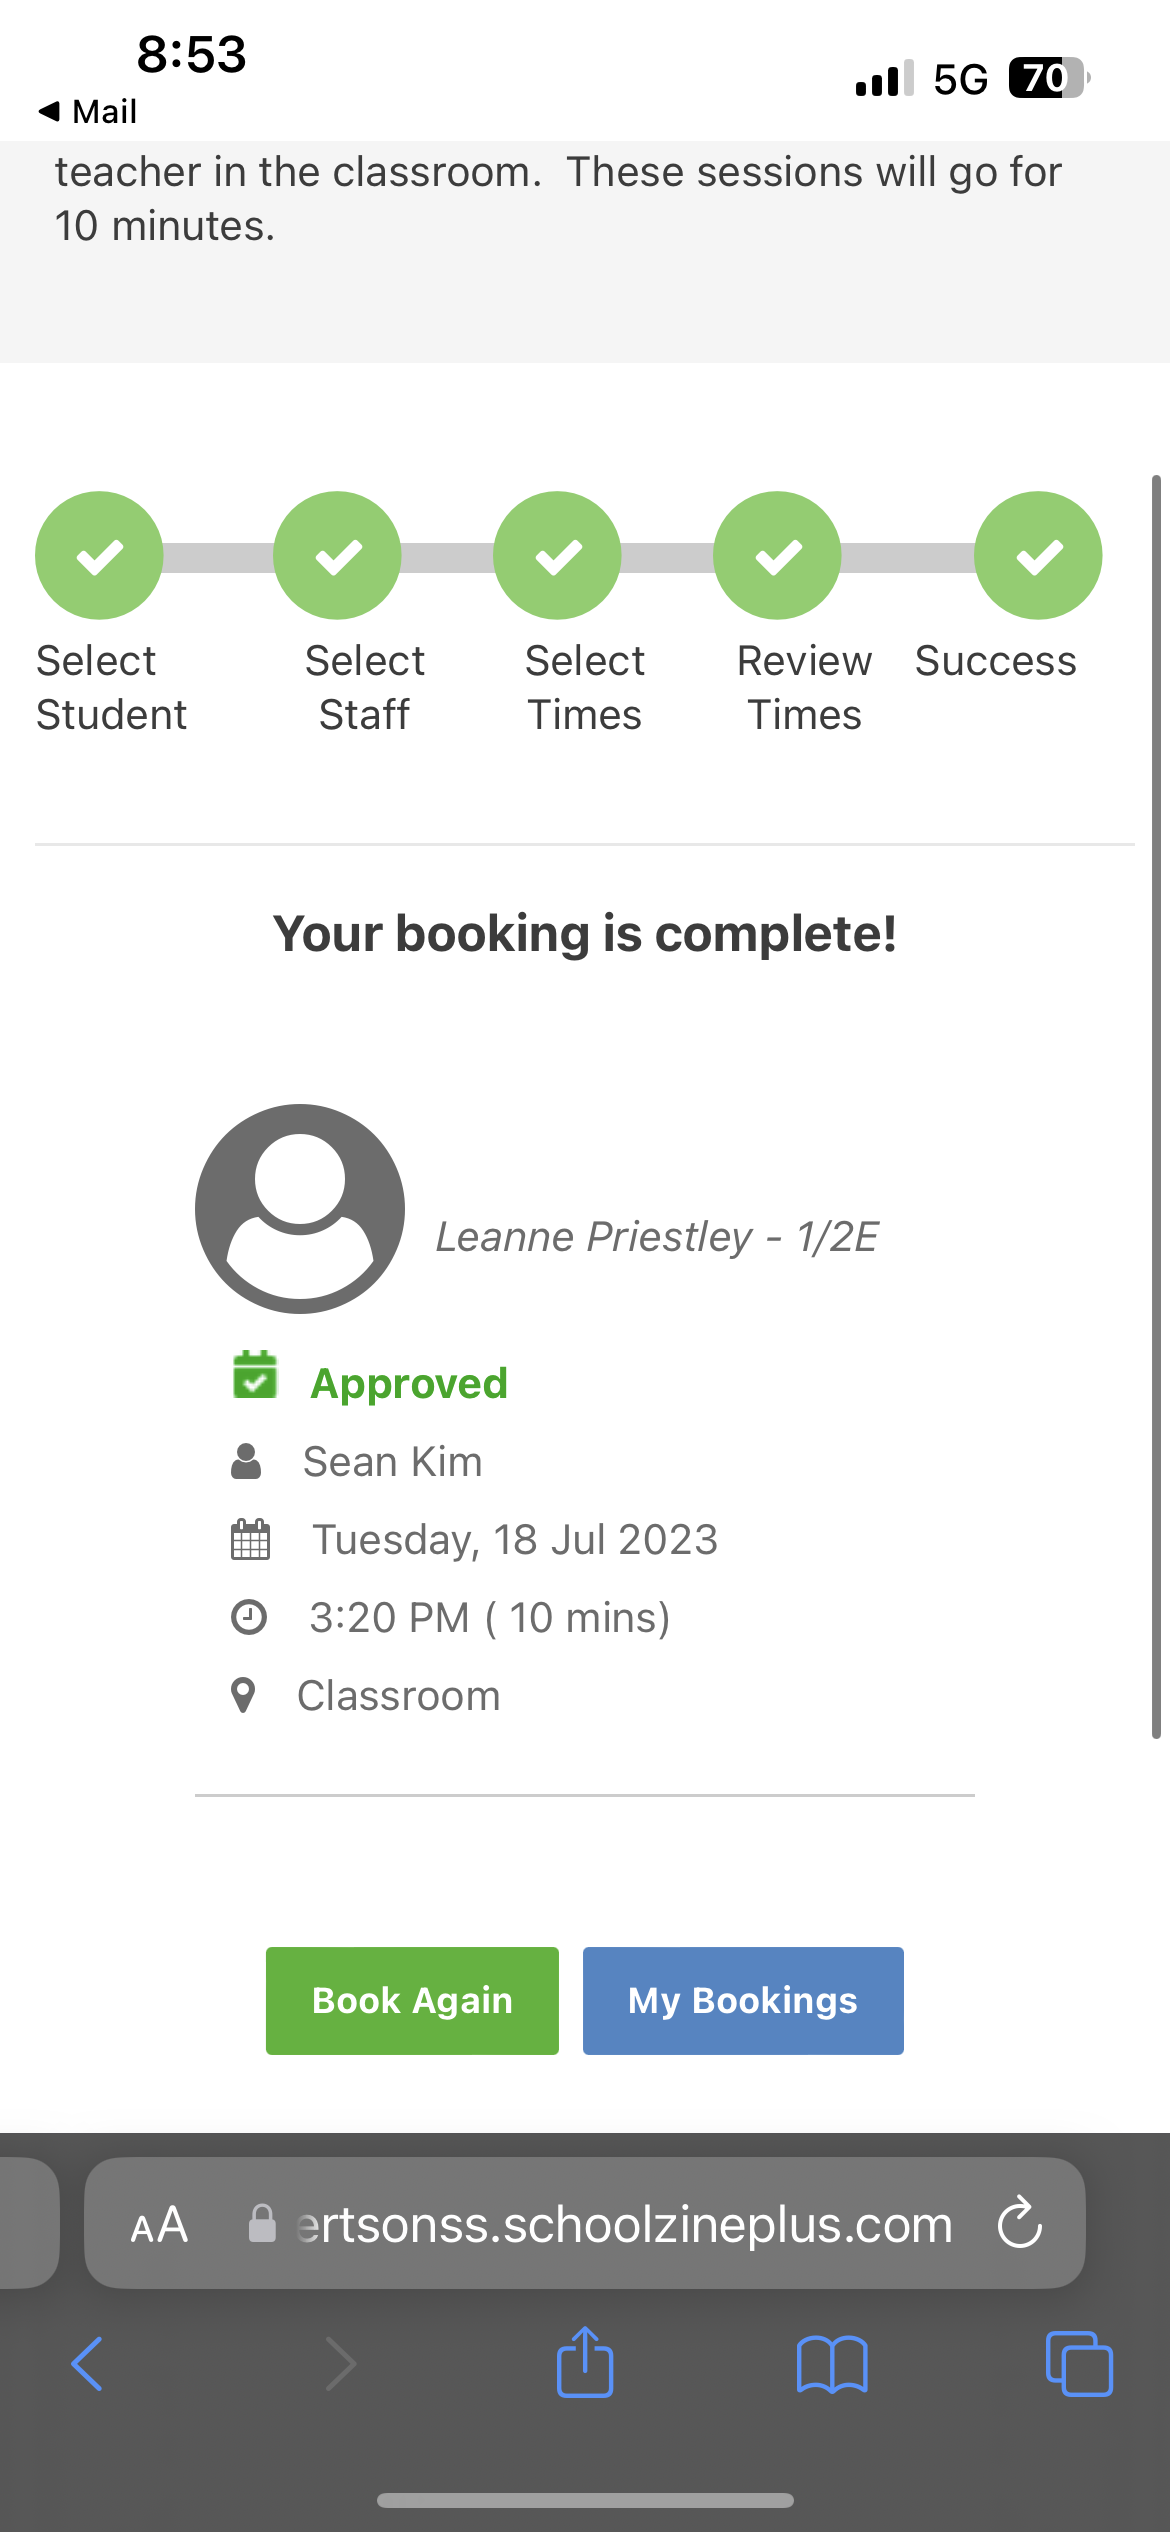
Task: Tap the location pin icon beside Classroom
Action: coord(243,1696)
